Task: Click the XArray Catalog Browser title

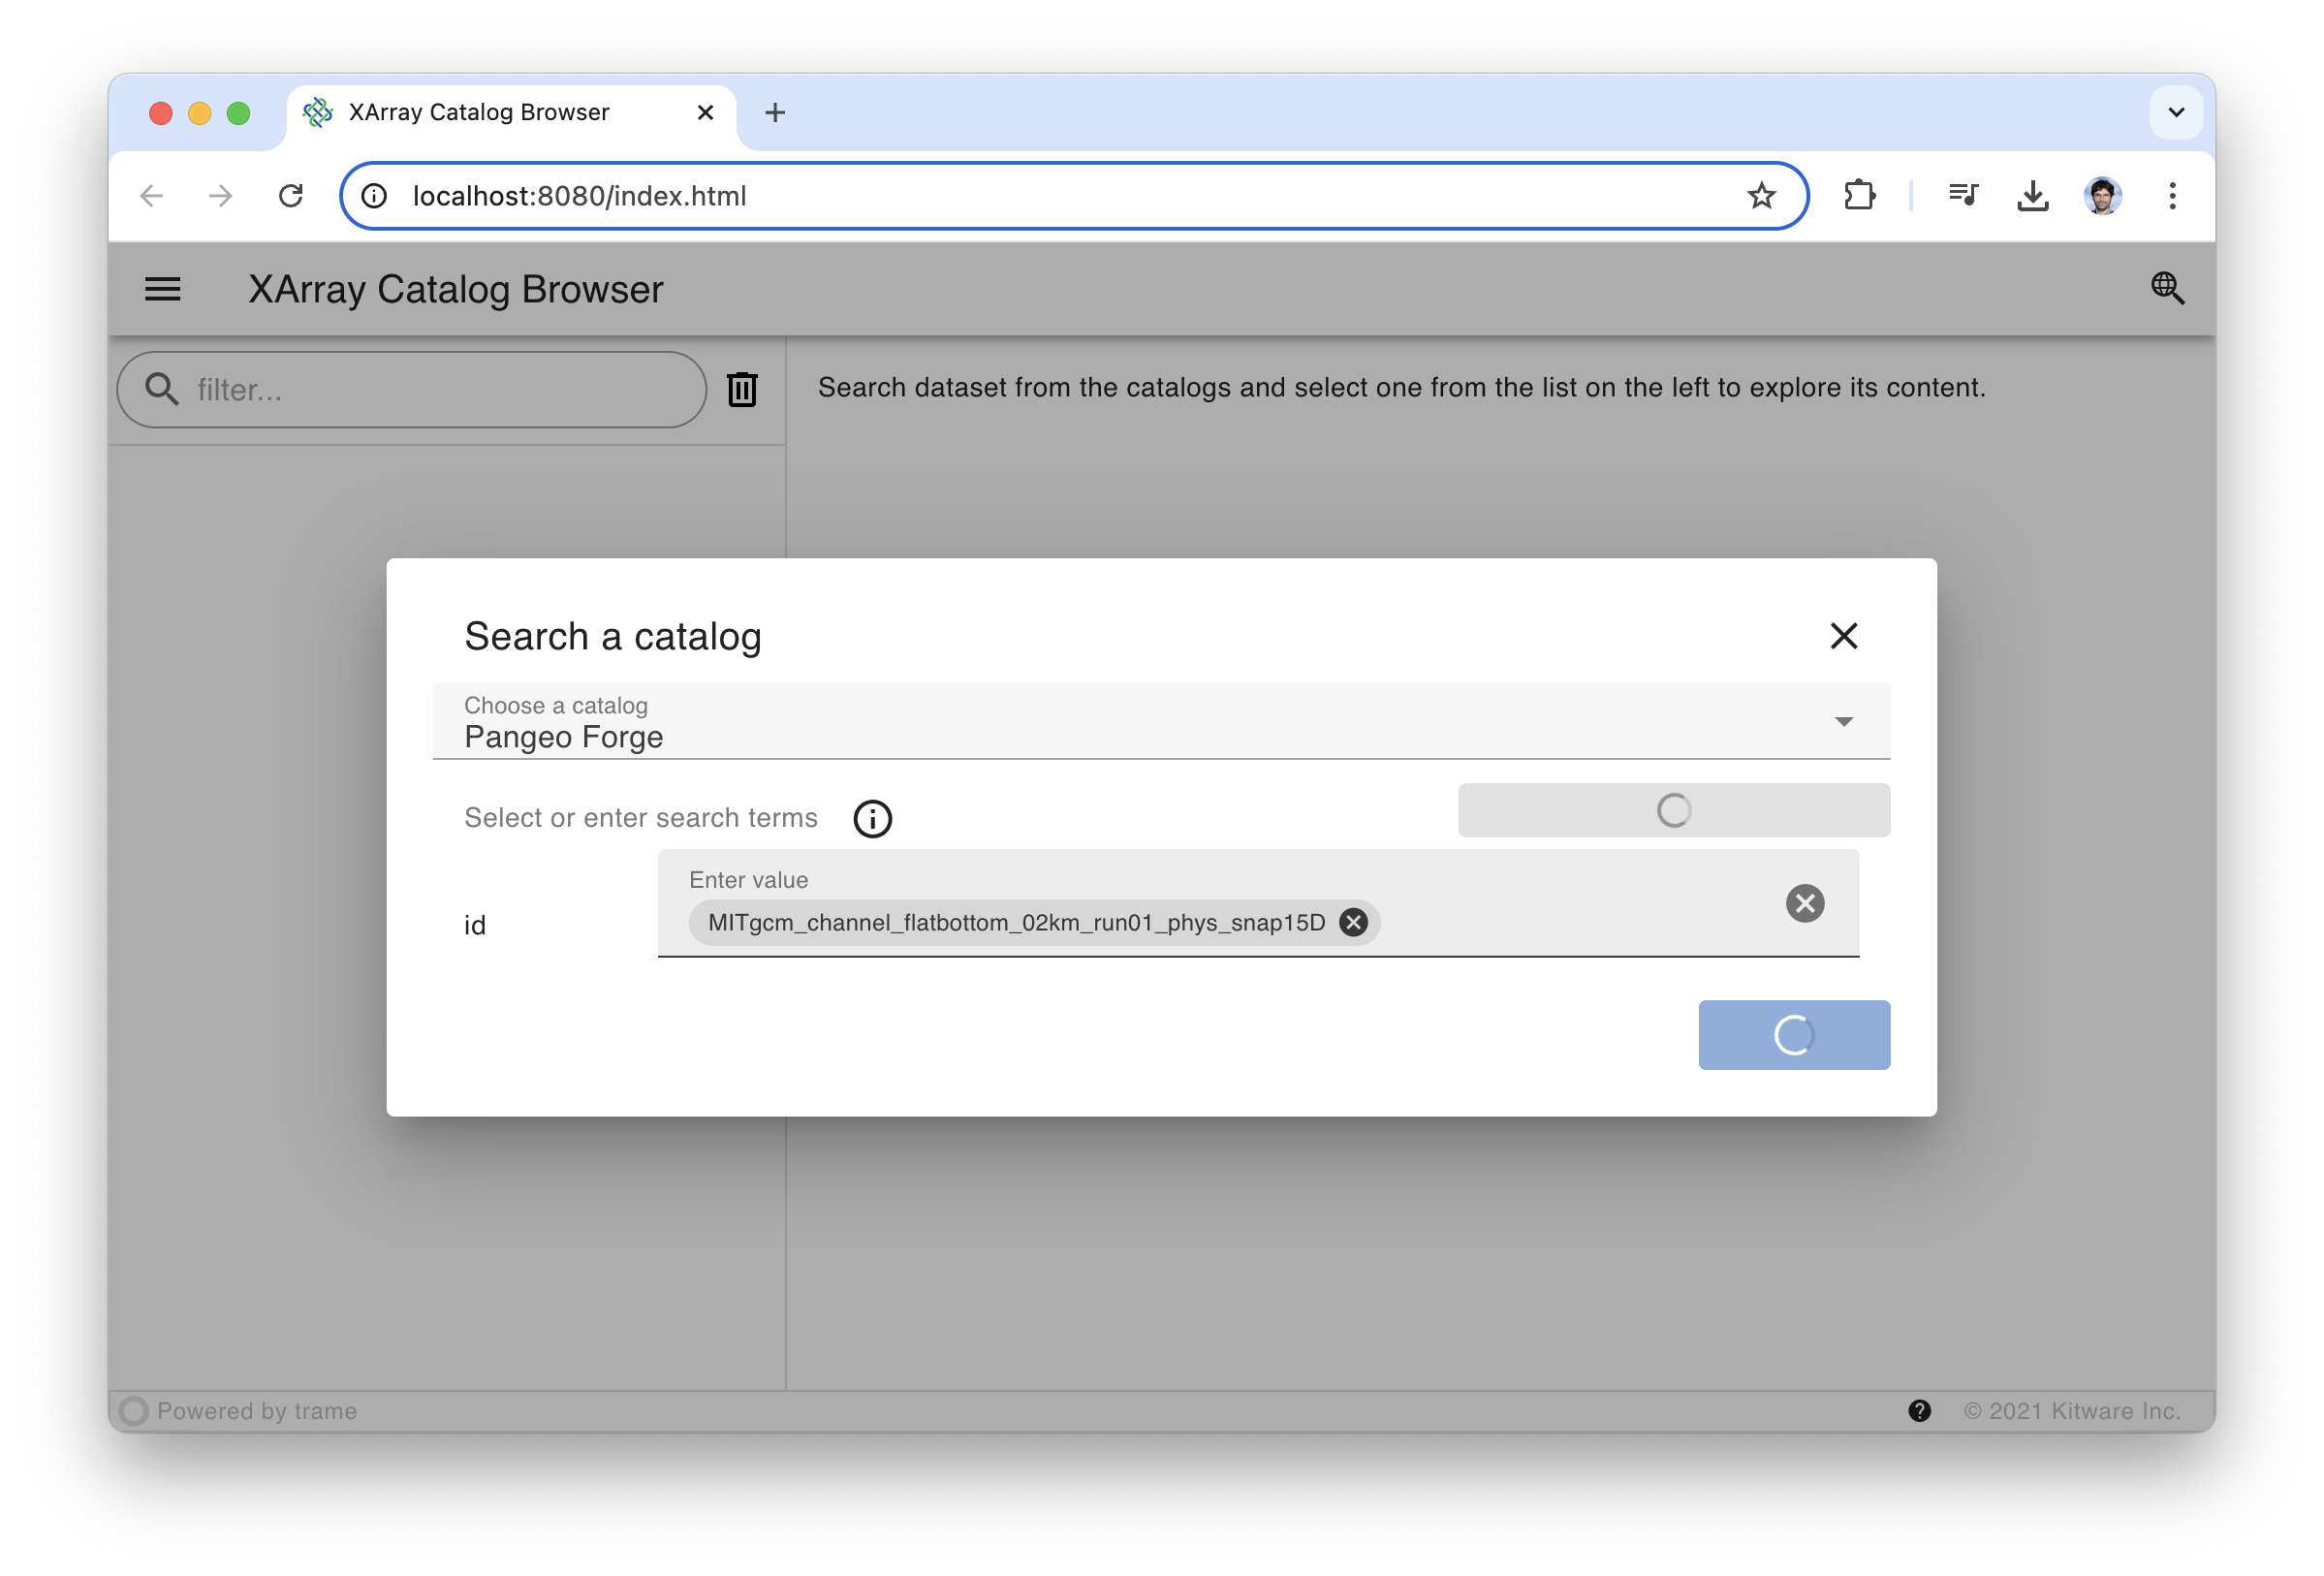Action: pyautogui.click(x=455, y=290)
